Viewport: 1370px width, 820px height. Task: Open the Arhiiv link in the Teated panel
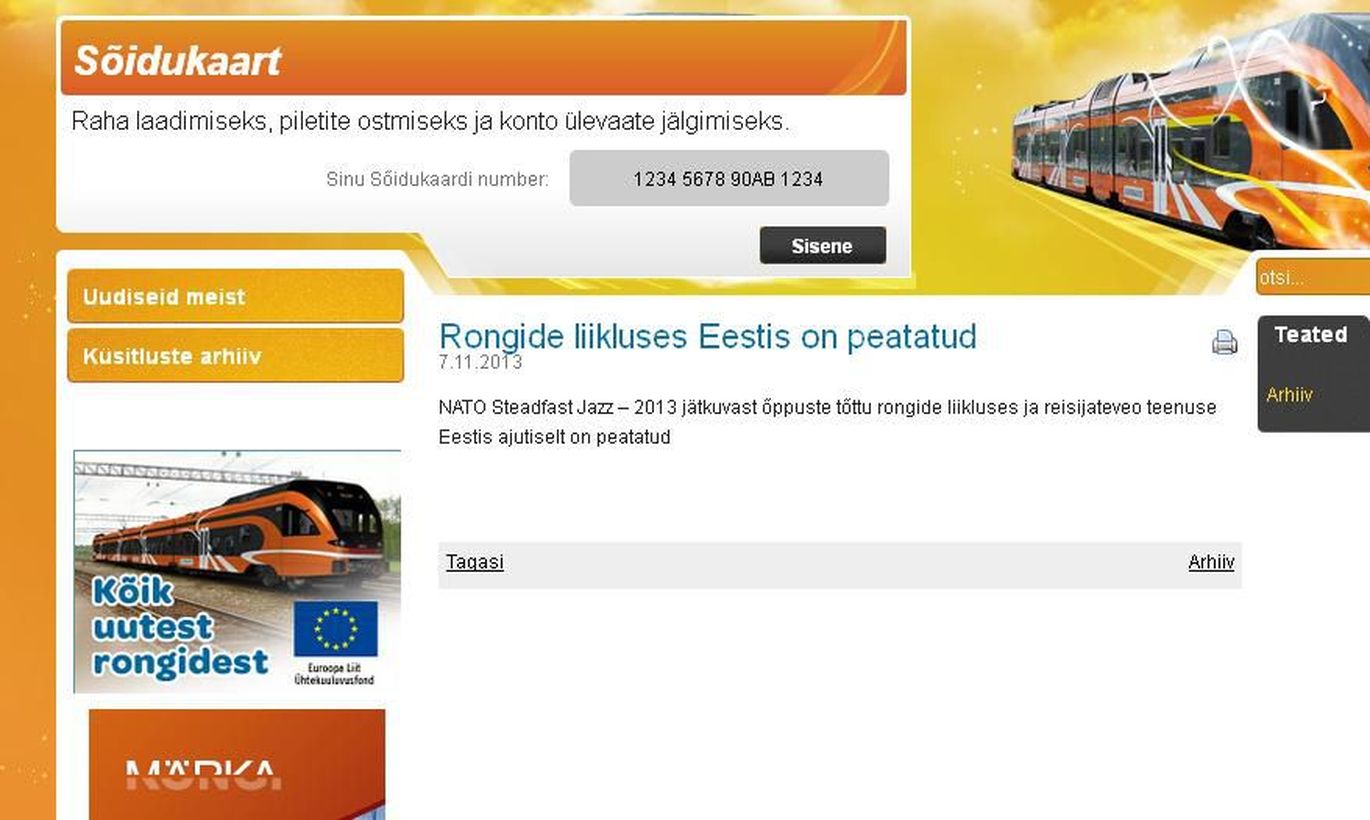(1289, 395)
